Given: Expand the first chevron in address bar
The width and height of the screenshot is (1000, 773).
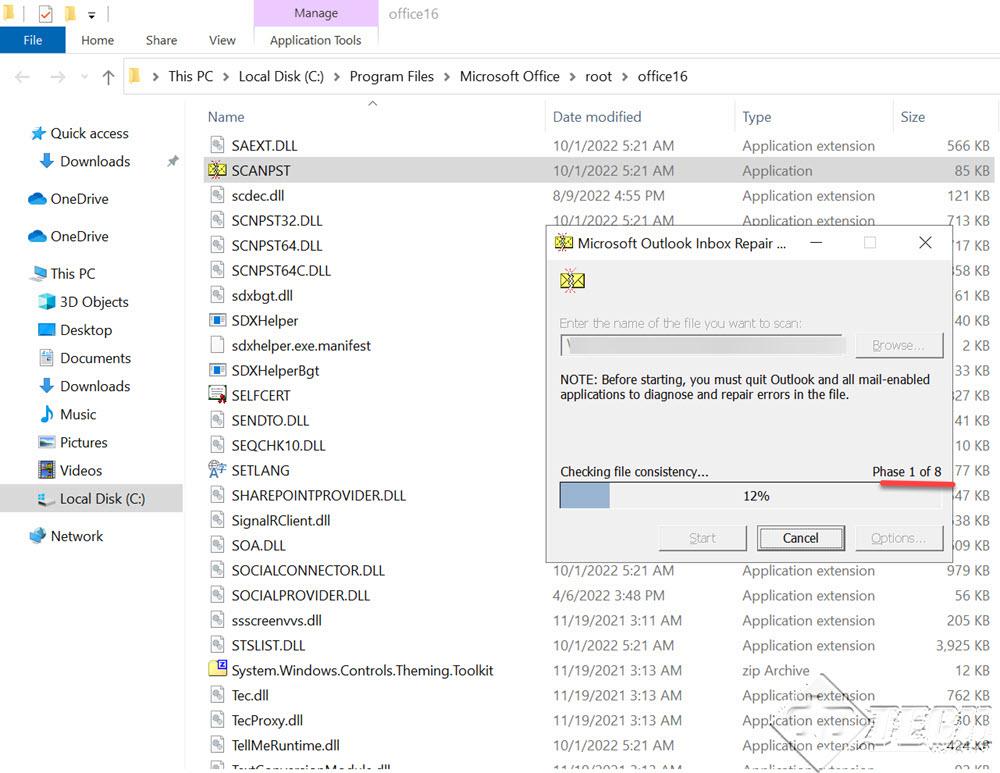Looking at the screenshot, I should pos(156,77).
